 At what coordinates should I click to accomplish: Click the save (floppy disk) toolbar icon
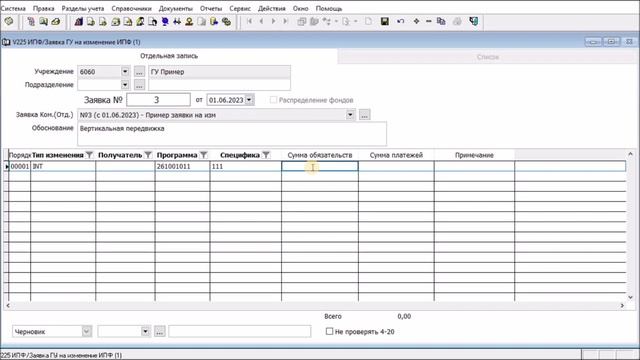point(384,21)
